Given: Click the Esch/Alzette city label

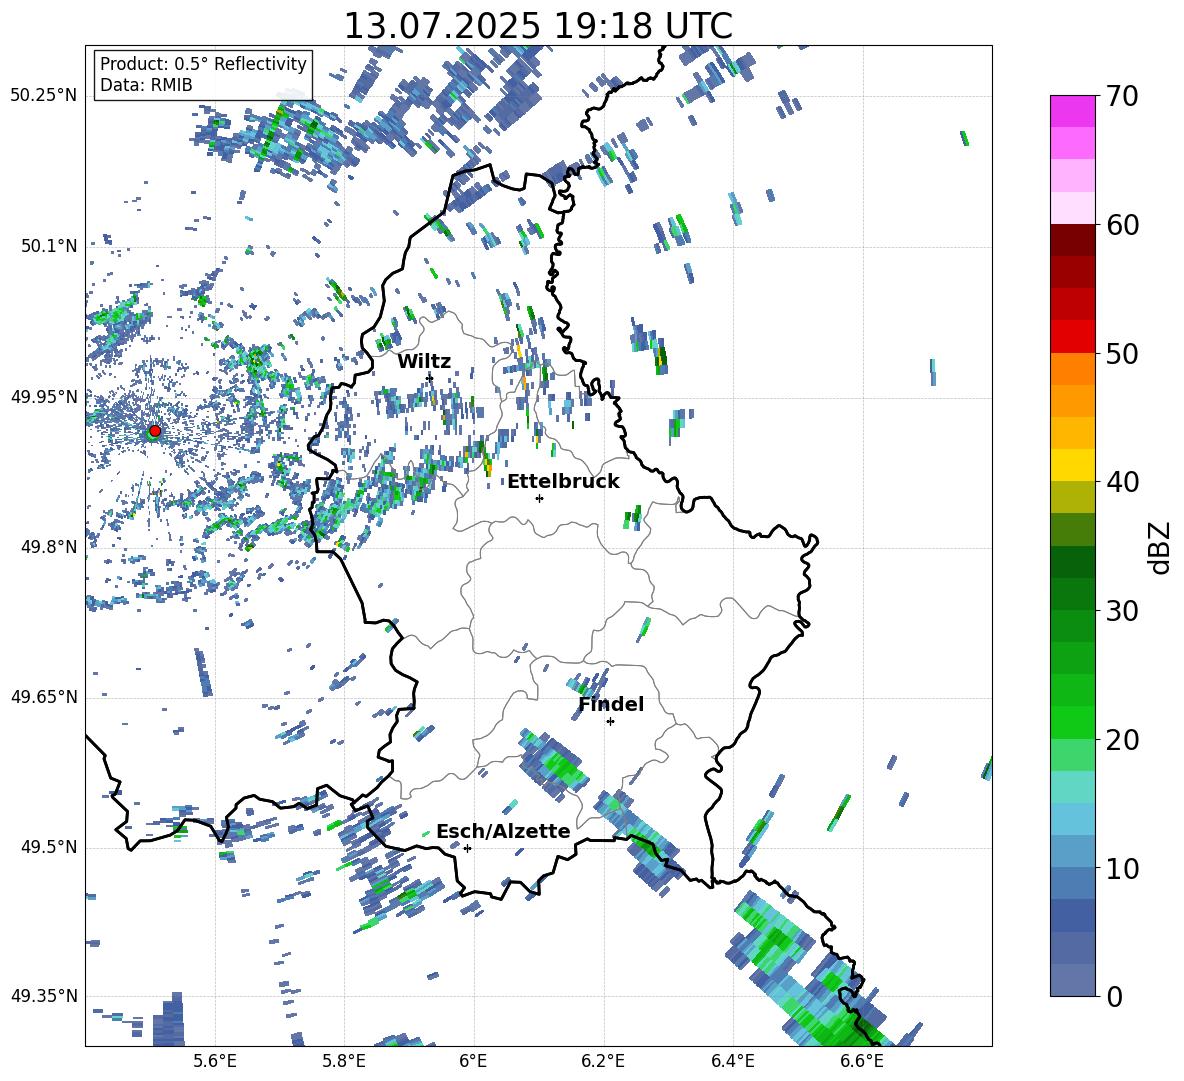Looking at the screenshot, I should 503,831.
